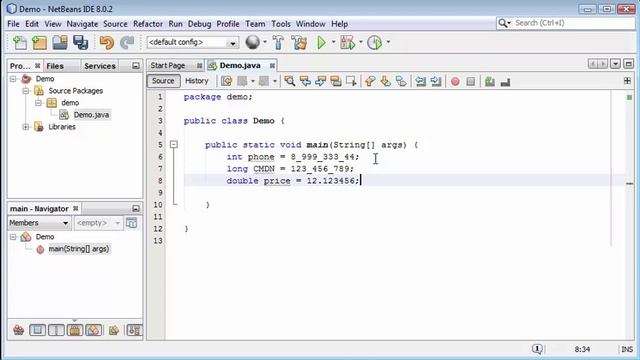
Task: Switch to the Services tab
Action: 100,66
